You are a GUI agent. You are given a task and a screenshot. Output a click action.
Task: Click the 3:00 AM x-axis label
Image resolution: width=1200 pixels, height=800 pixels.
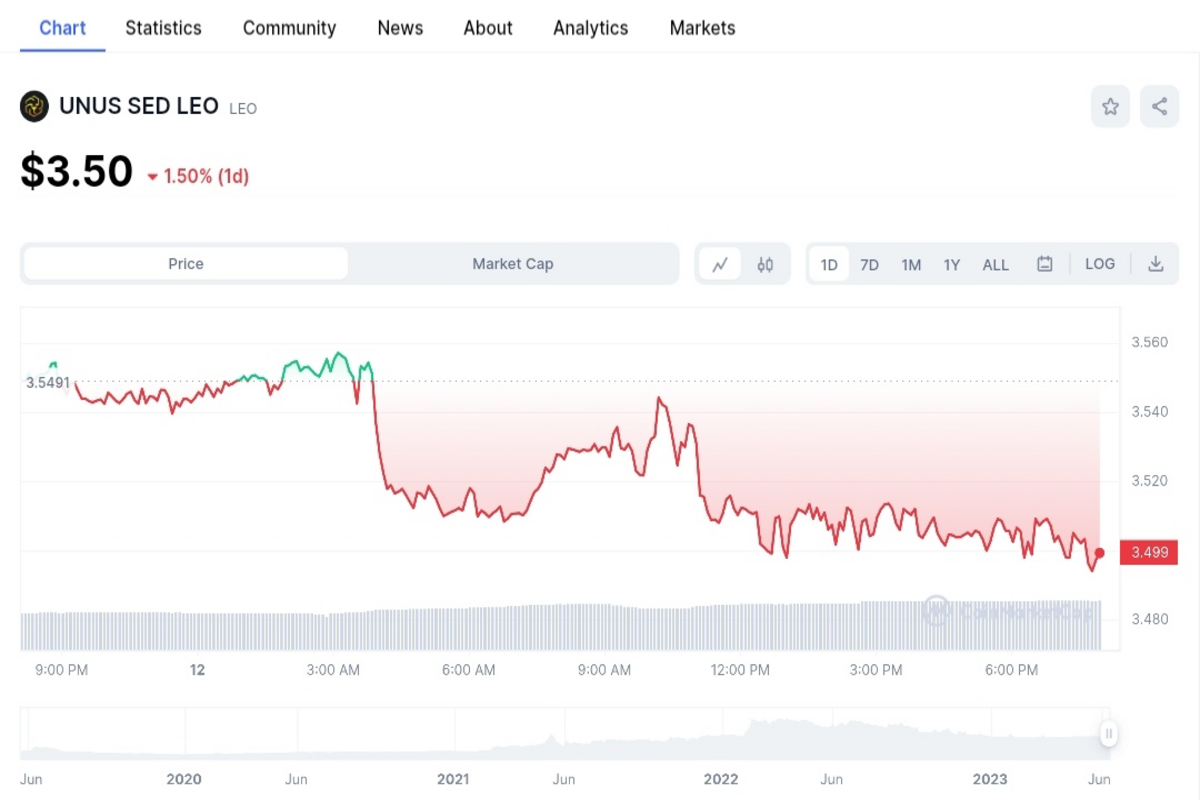point(333,670)
